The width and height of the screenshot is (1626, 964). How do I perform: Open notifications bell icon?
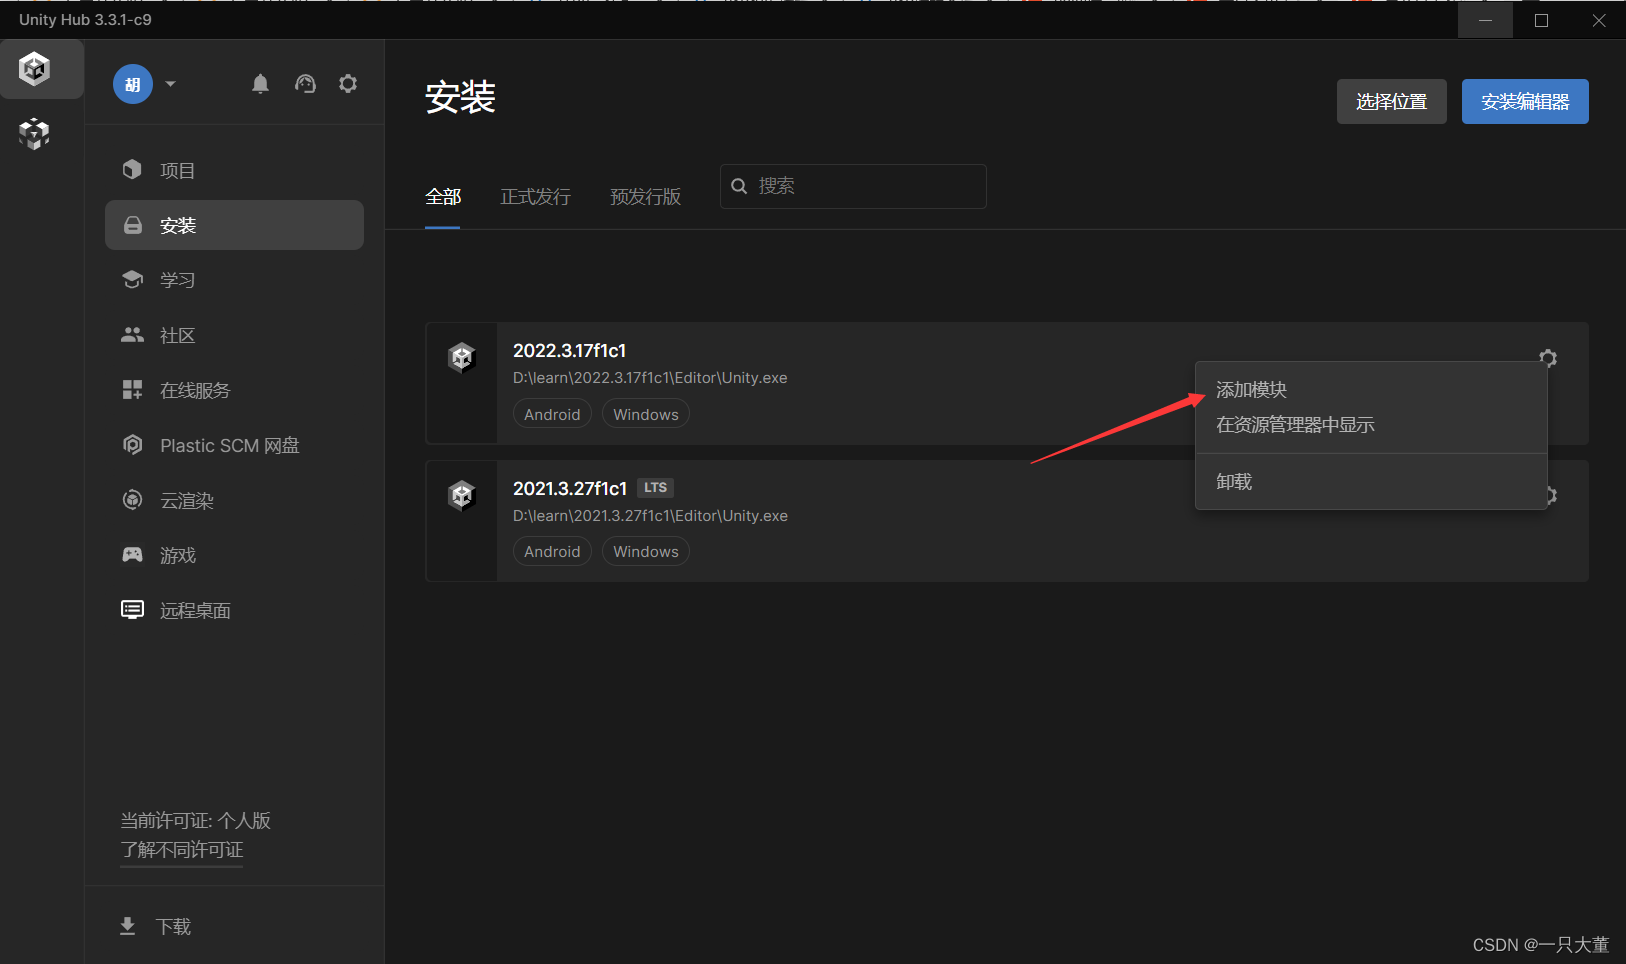click(x=260, y=84)
